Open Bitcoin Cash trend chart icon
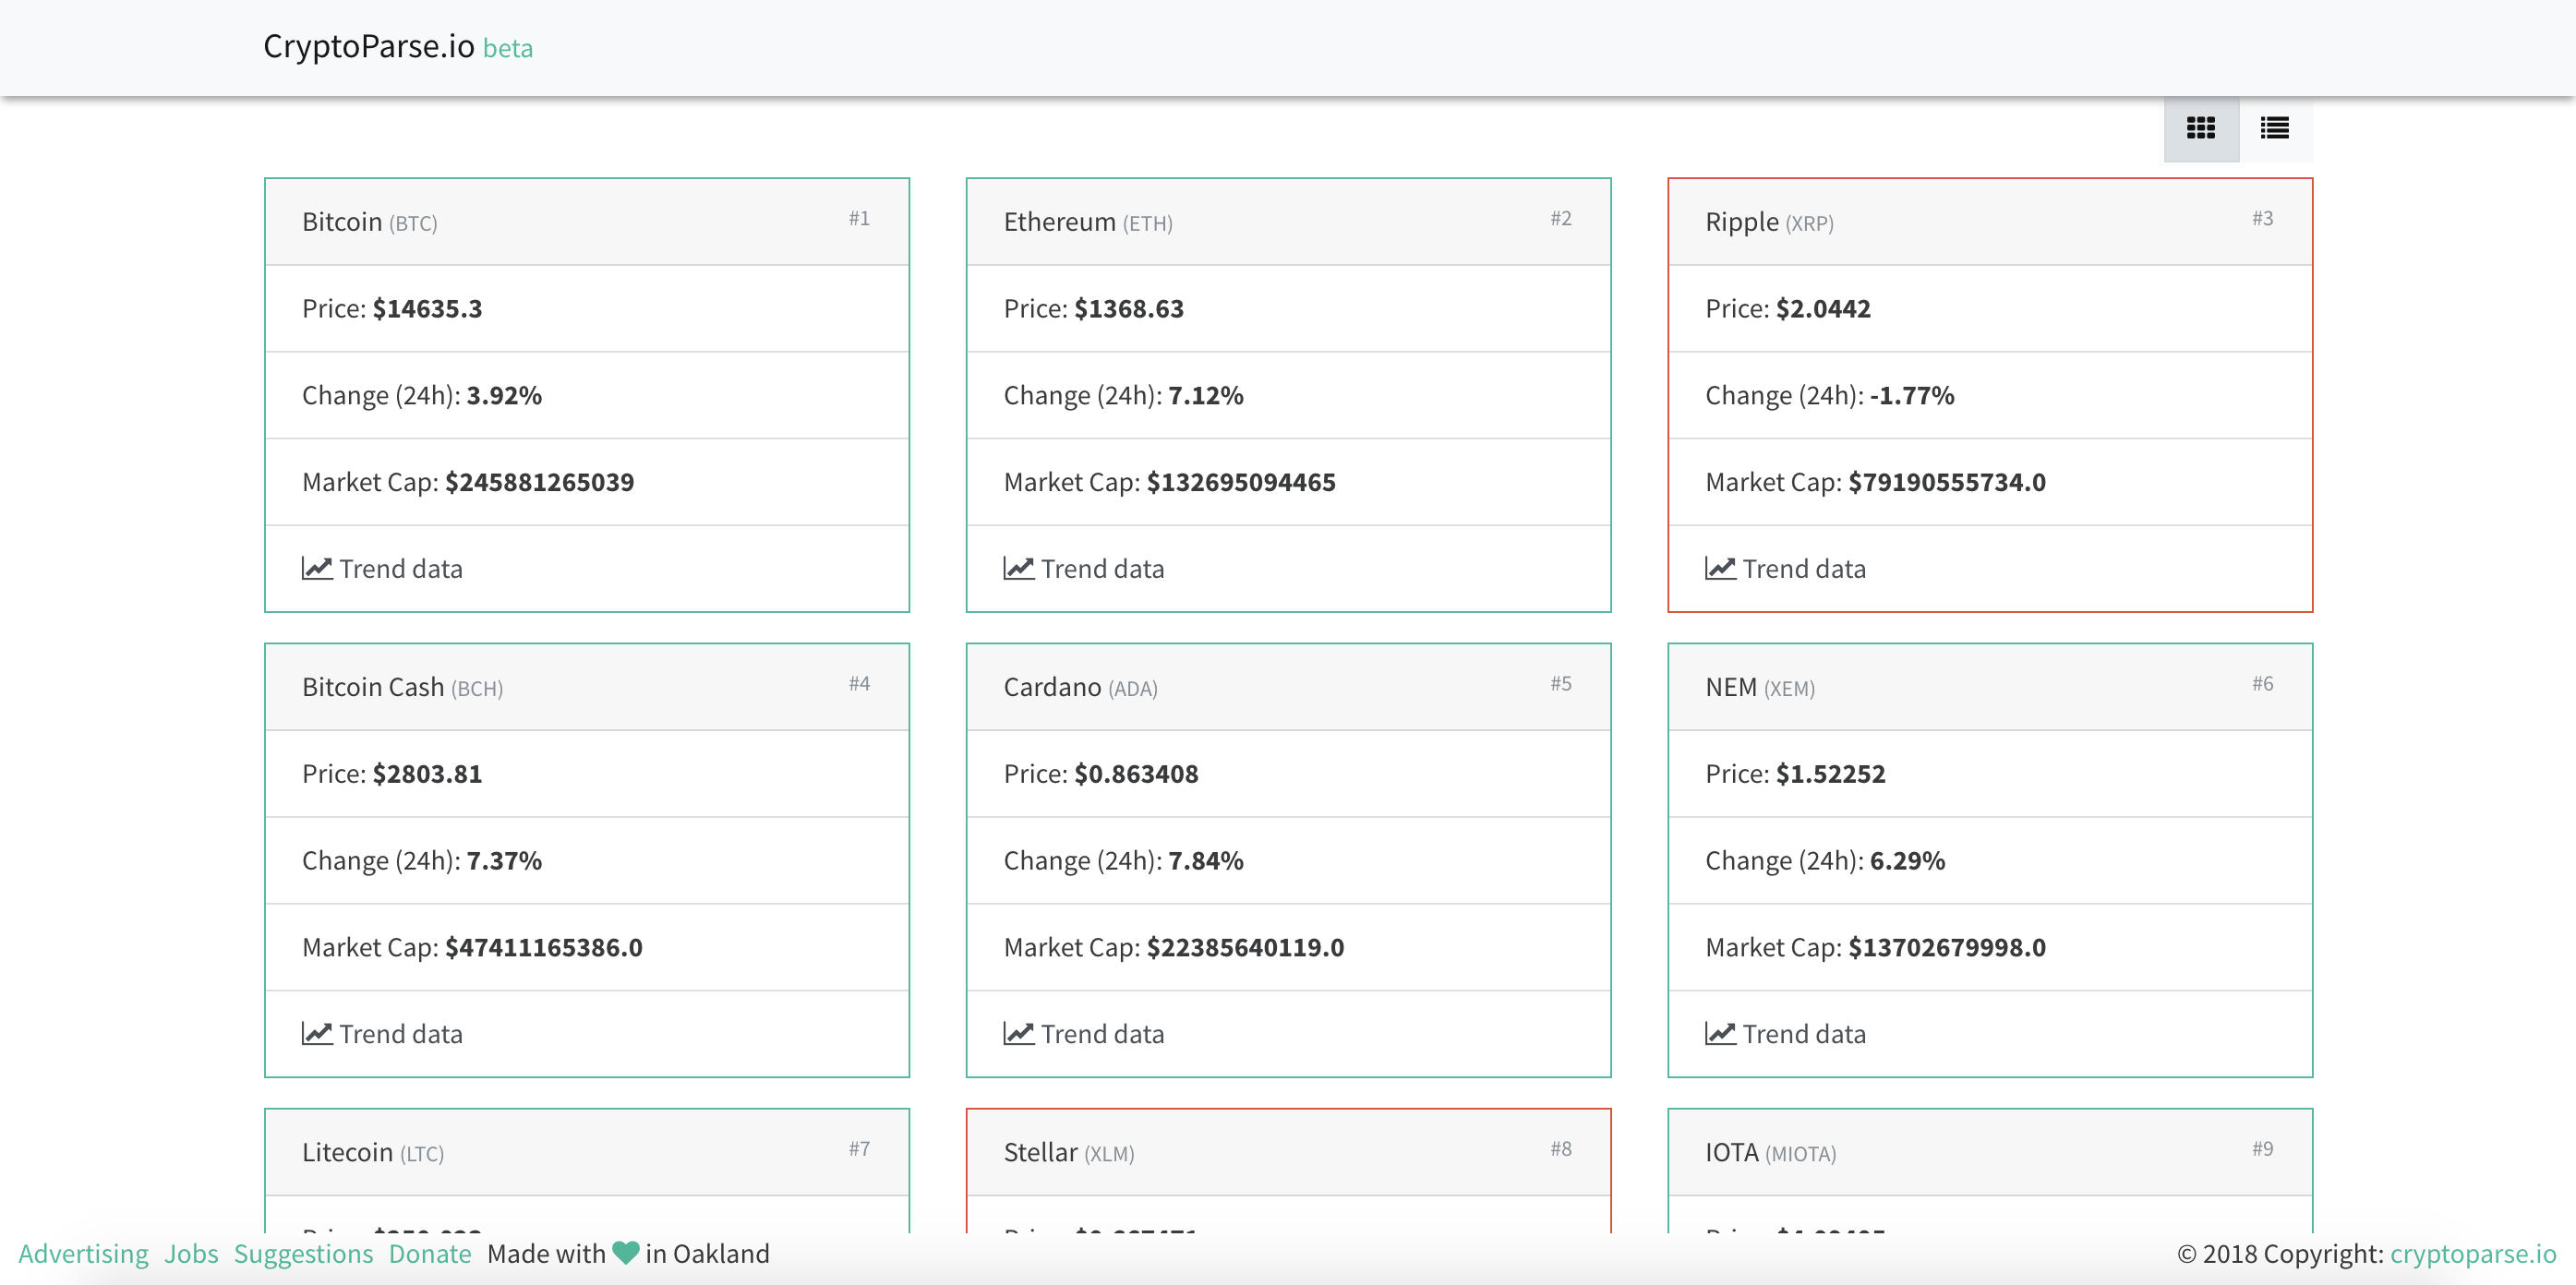2576x1285 pixels. [316, 1033]
